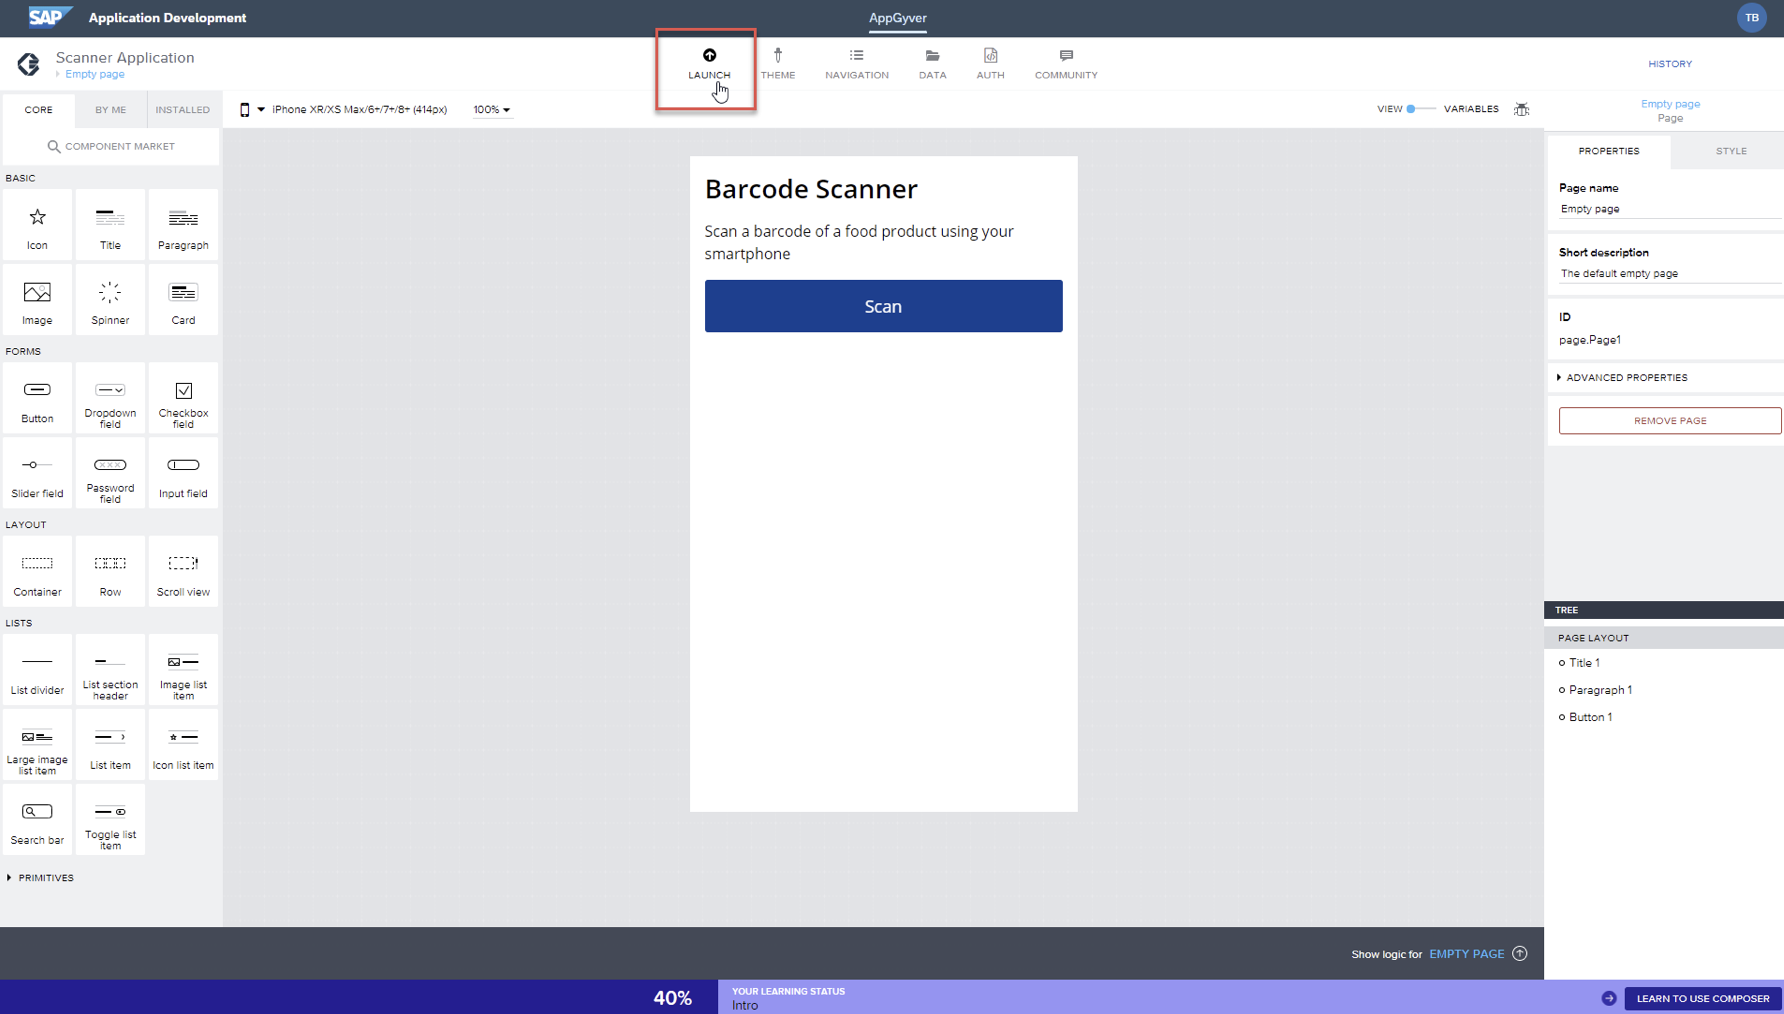Open the Theme editor
The width and height of the screenshot is (1784, 1014).
click(x=778, y=64)
